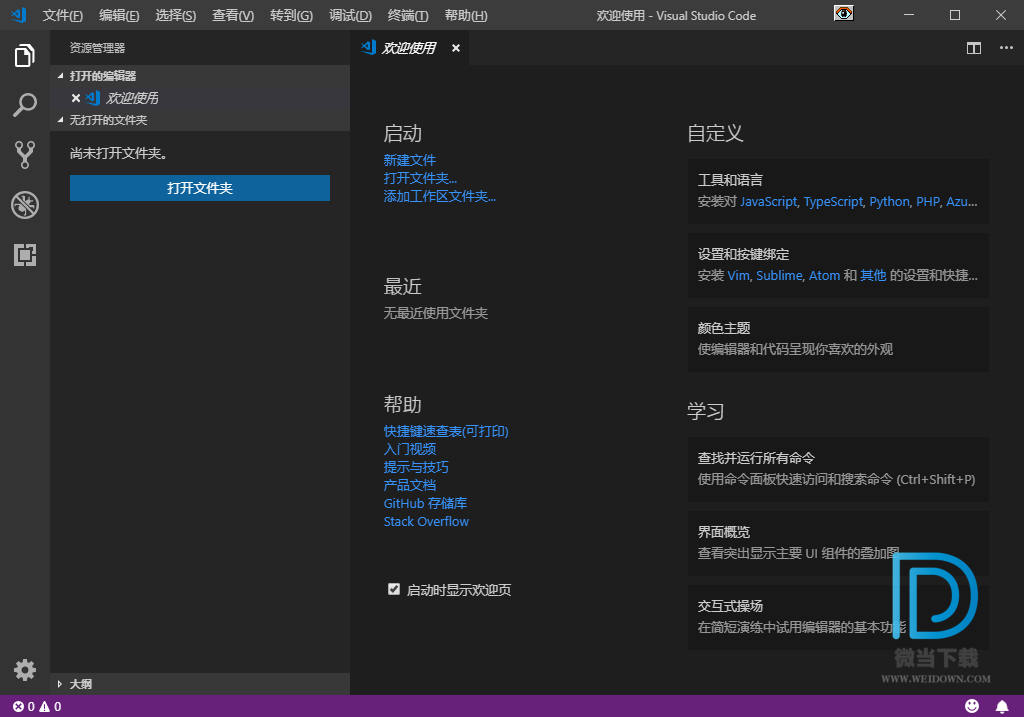Click the 添加工作区文件夹... link
The height and width of the screenshot is (717, 1024).
click(x=440, y=197)
